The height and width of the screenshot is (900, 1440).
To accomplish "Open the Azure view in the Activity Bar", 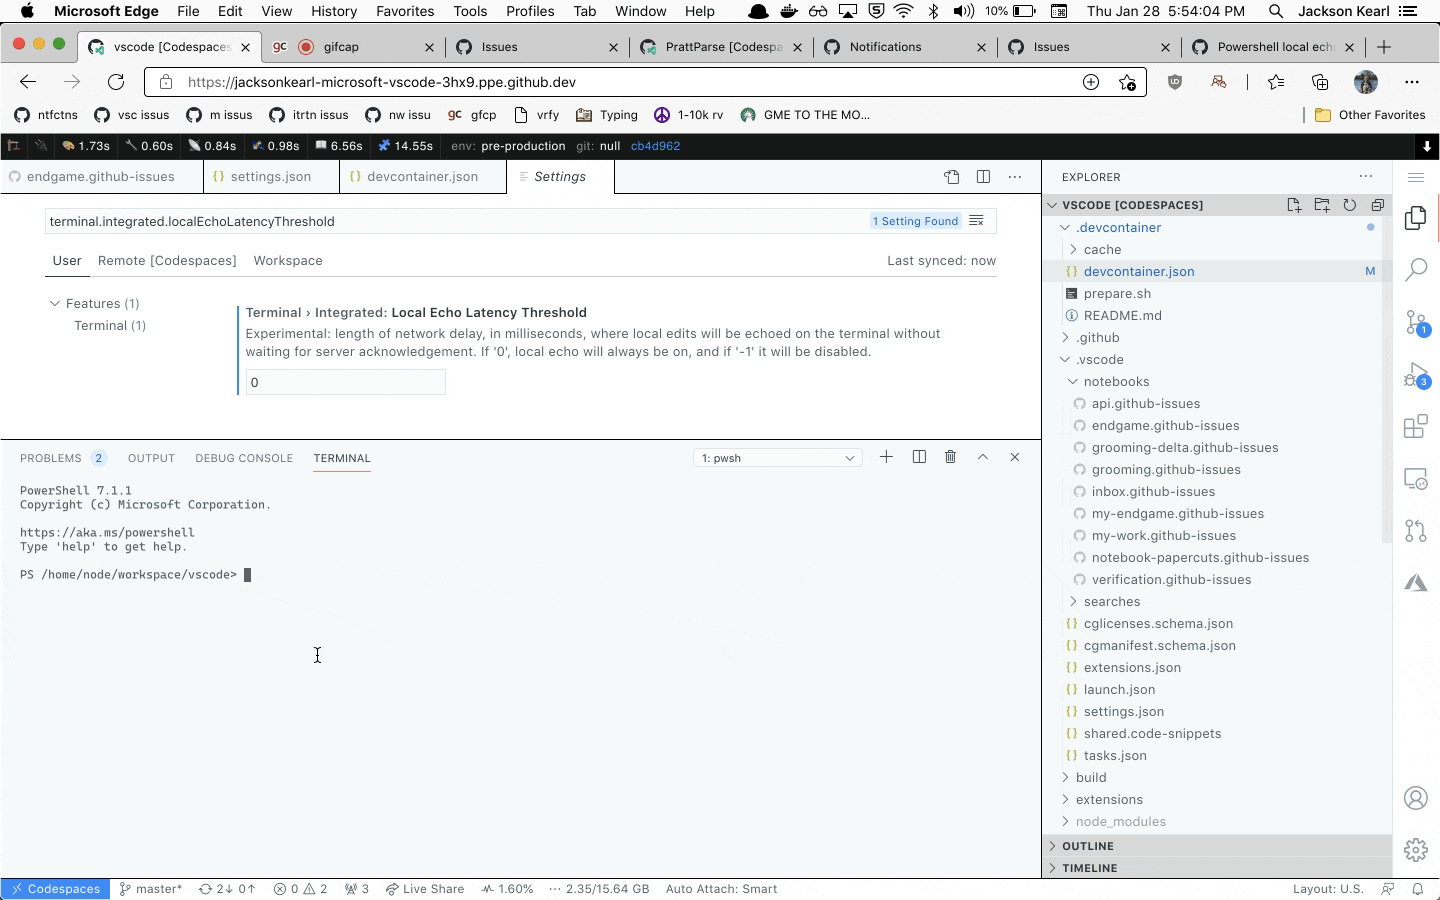I will point(1416,583).
